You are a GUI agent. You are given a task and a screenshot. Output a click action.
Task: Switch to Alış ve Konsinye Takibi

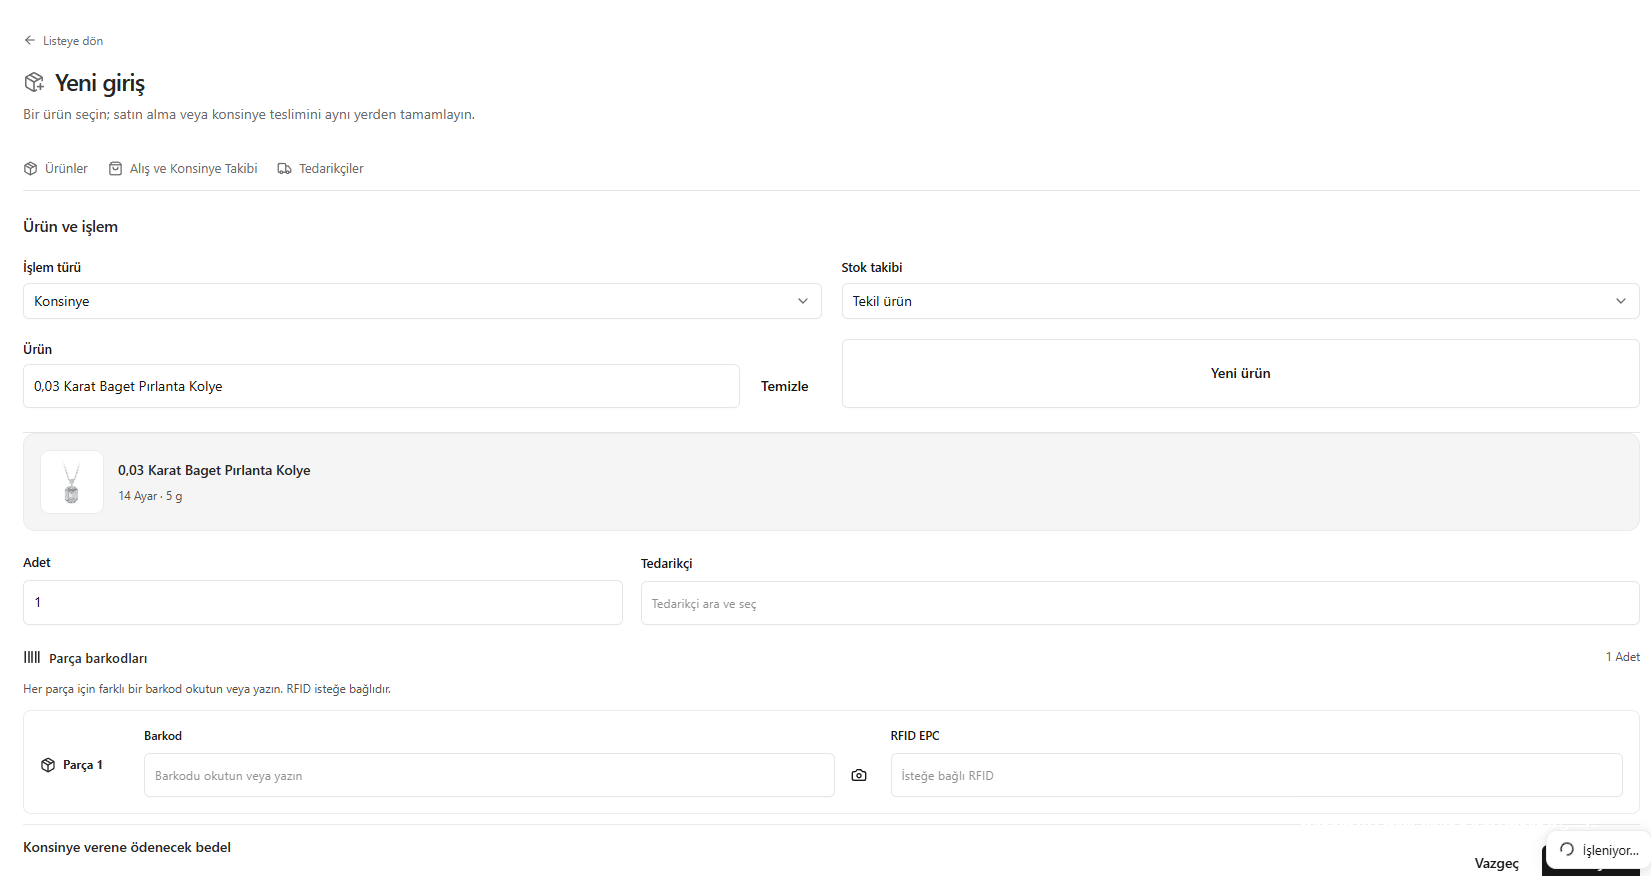pyautogui.click(x=183, y=169)
